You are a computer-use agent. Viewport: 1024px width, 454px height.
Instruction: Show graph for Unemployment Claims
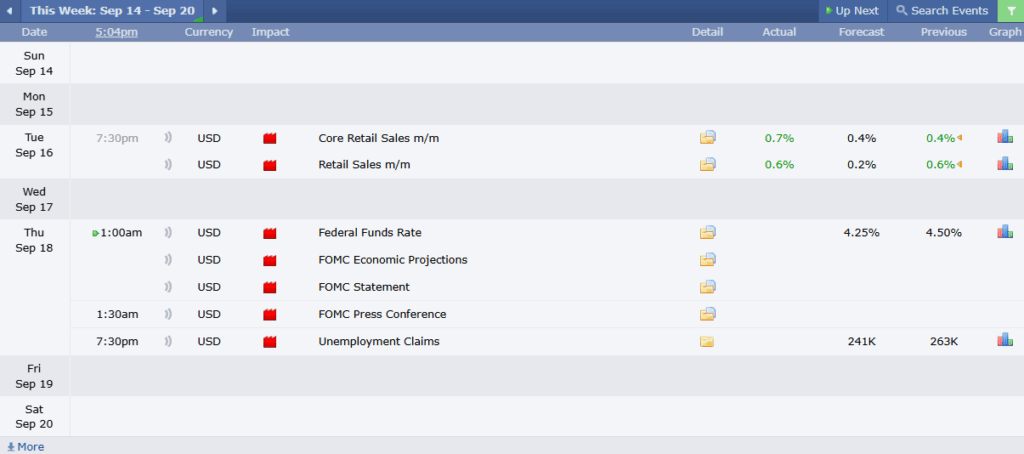click(x=1005, y=340)
